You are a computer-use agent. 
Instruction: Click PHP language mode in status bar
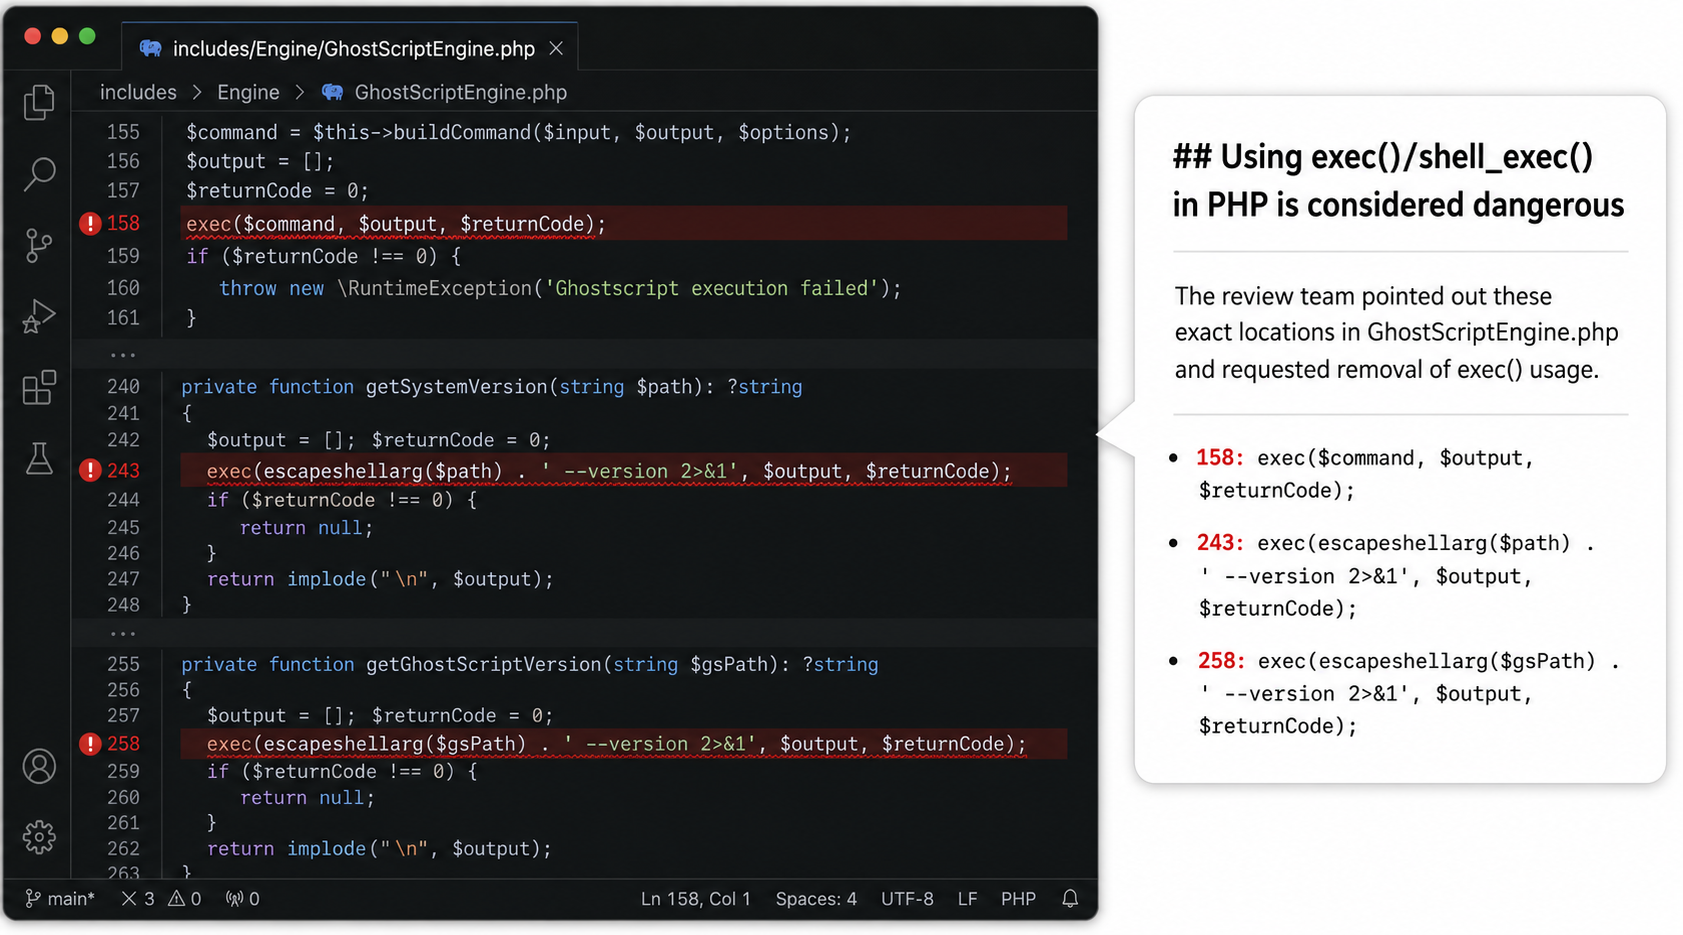1018,899
